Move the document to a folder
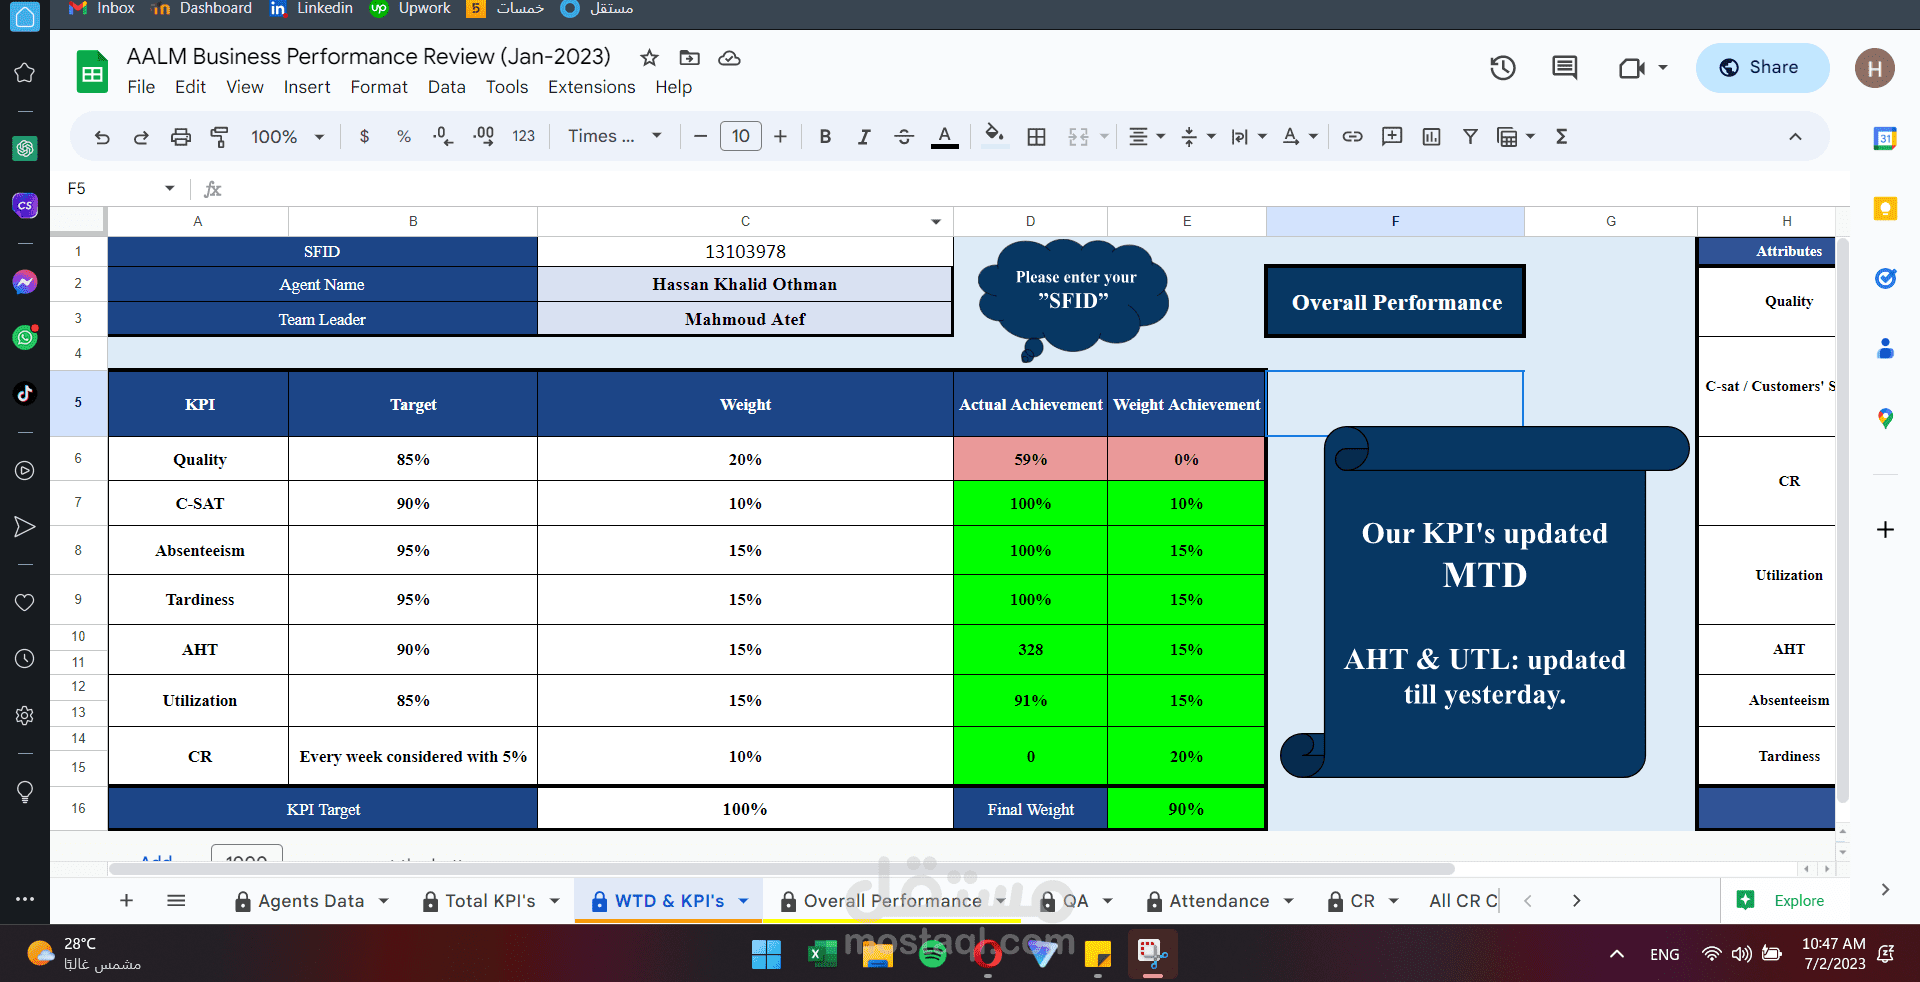This screenshot has height=982, width=1920. point(690,58)
